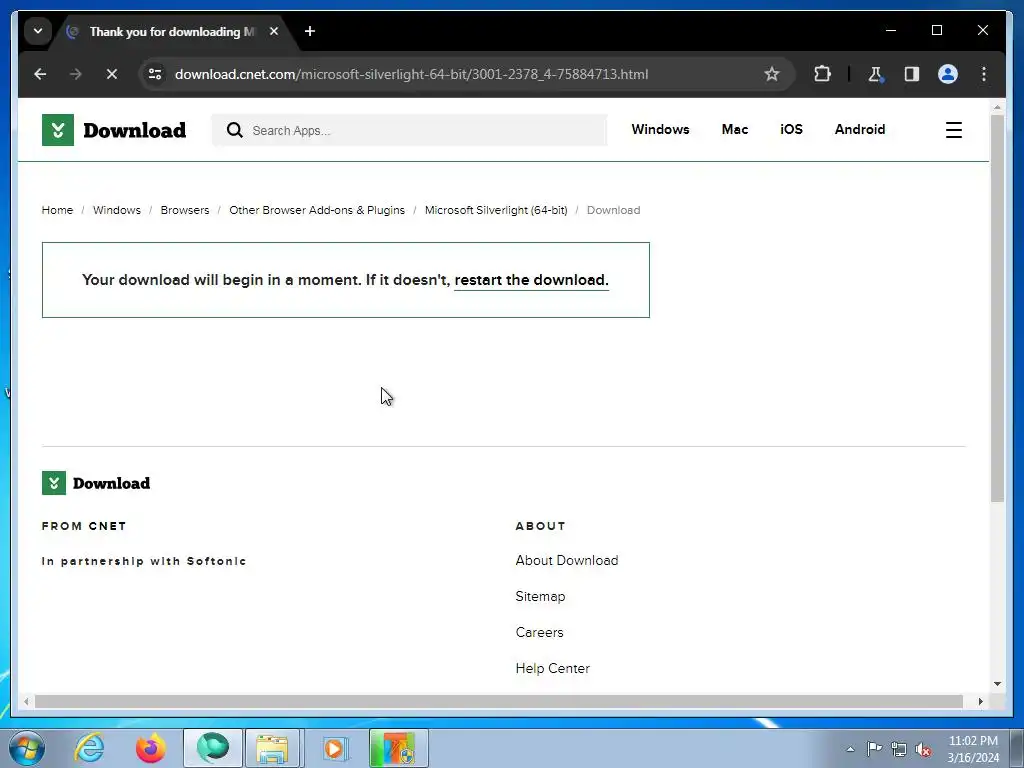Open About Download link

[x=567, y=560]
